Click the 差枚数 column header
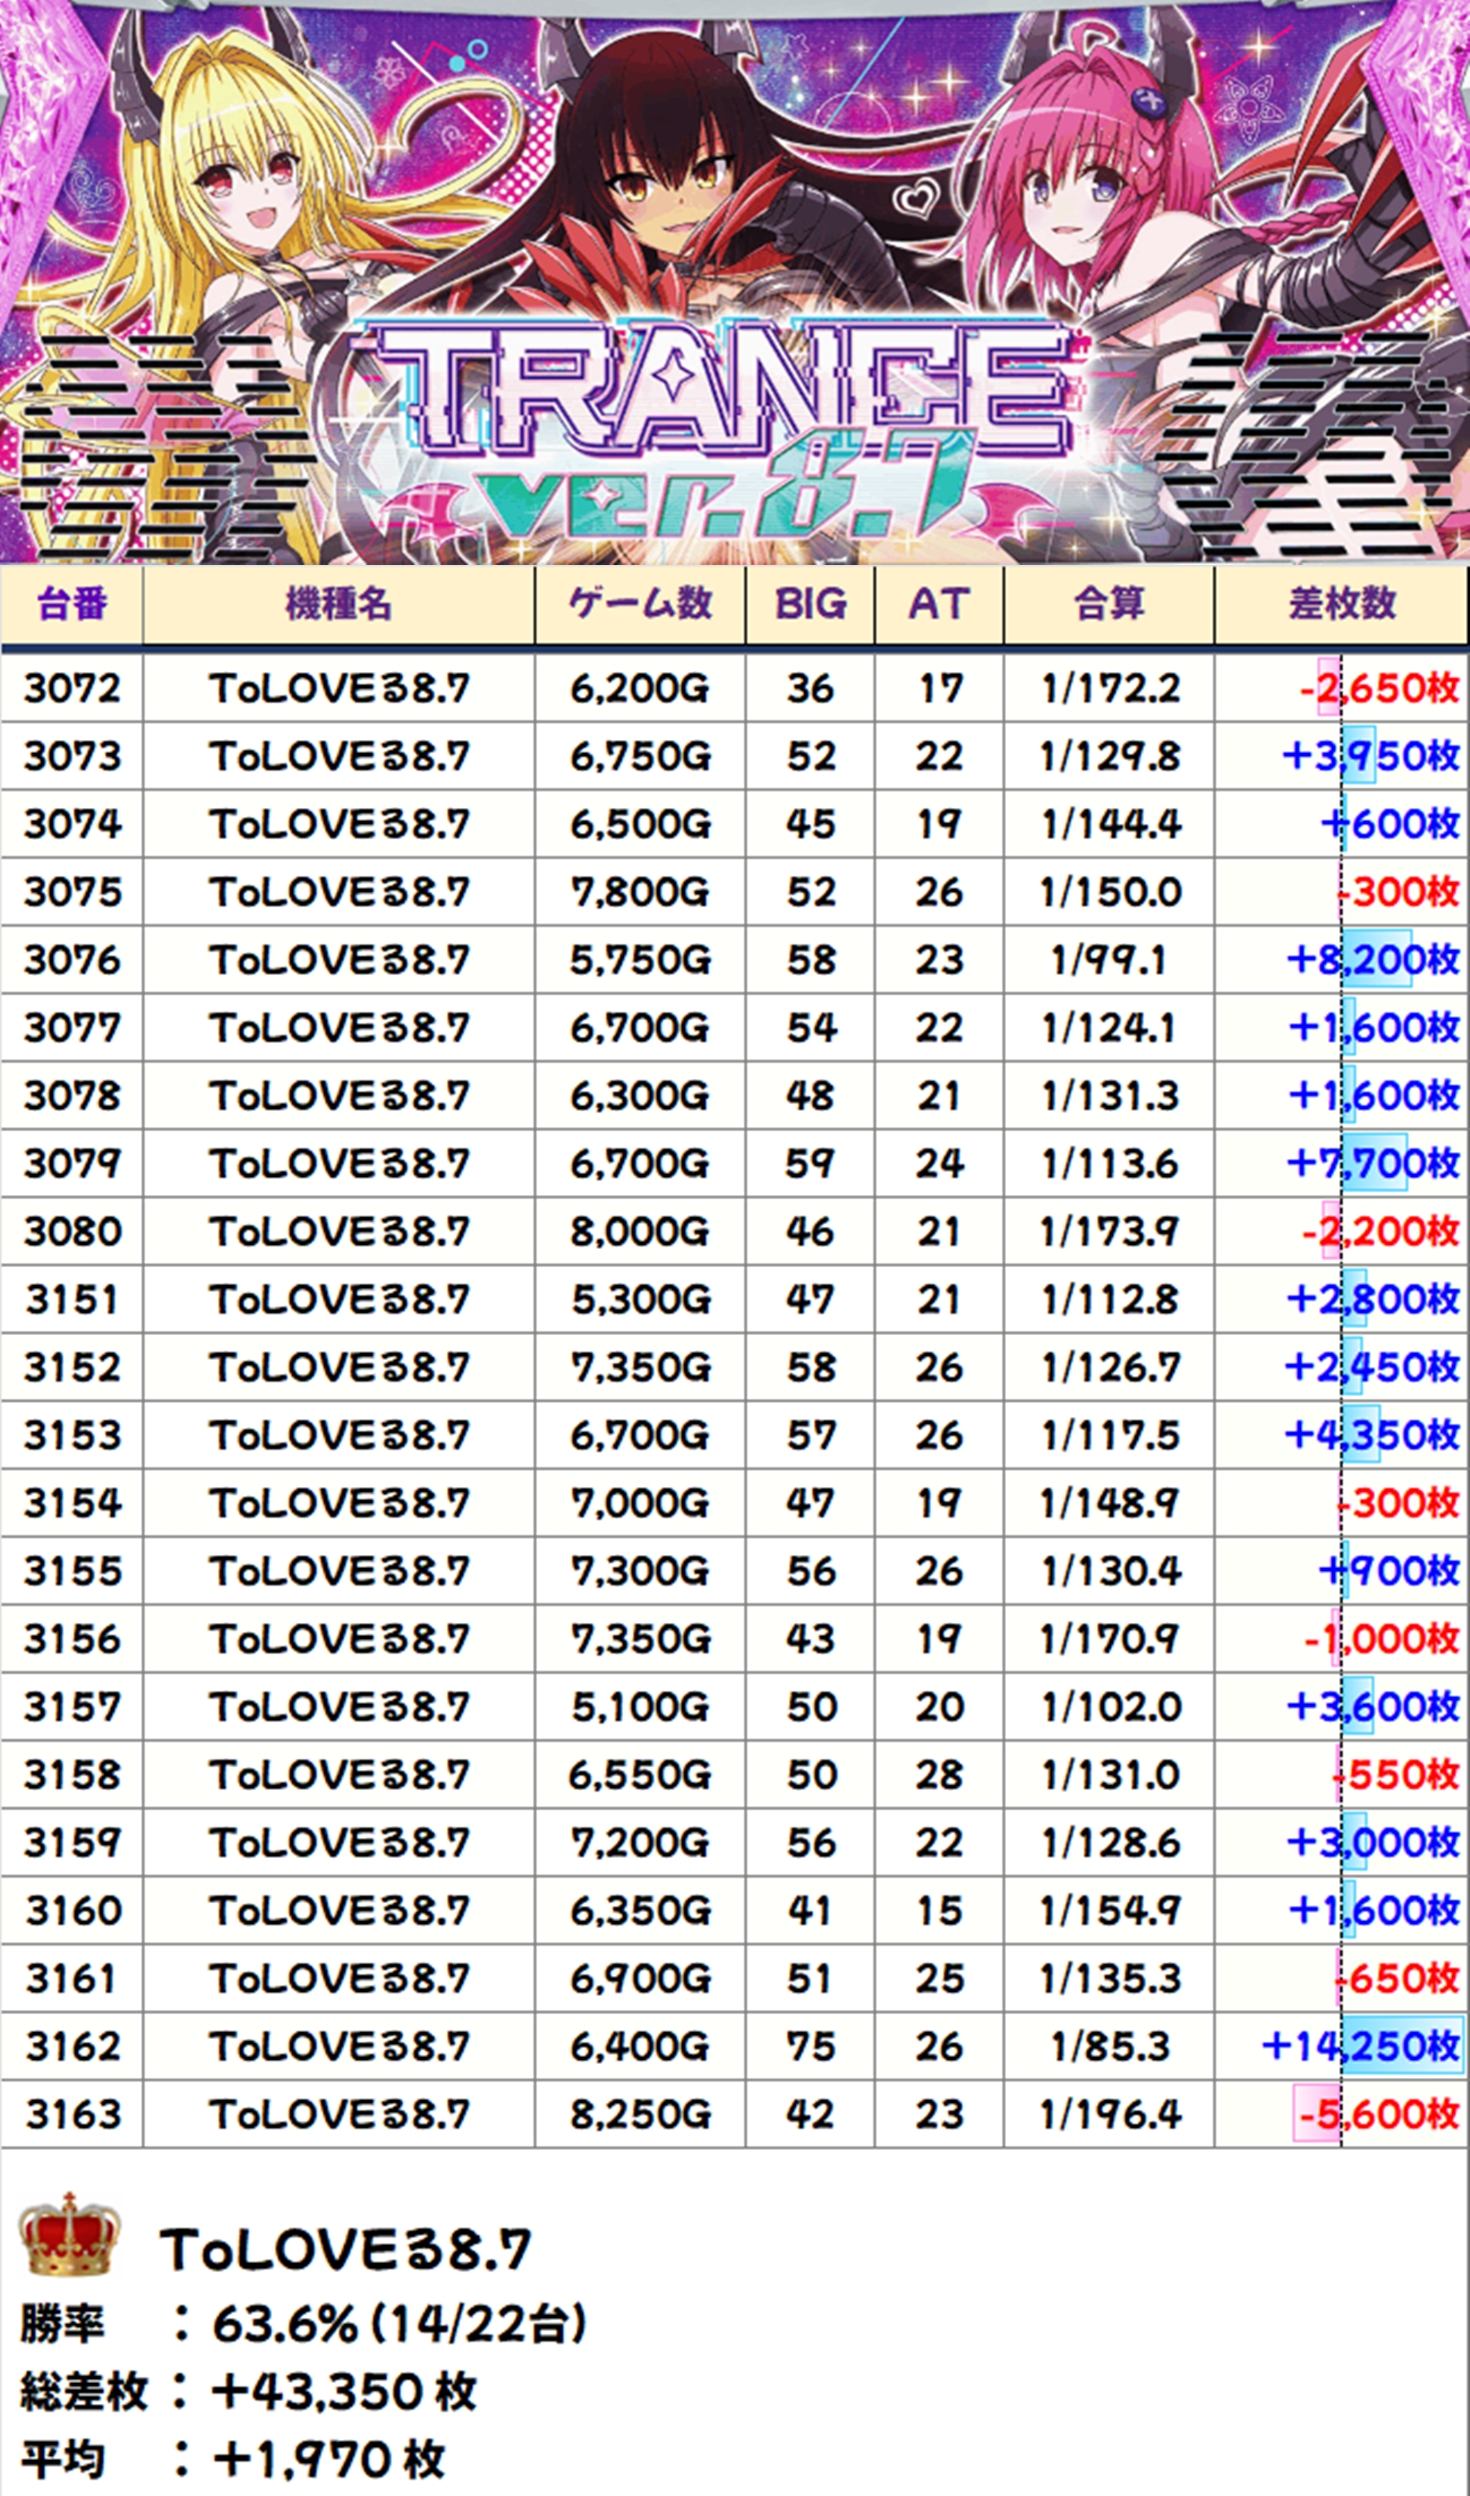 1341,604
